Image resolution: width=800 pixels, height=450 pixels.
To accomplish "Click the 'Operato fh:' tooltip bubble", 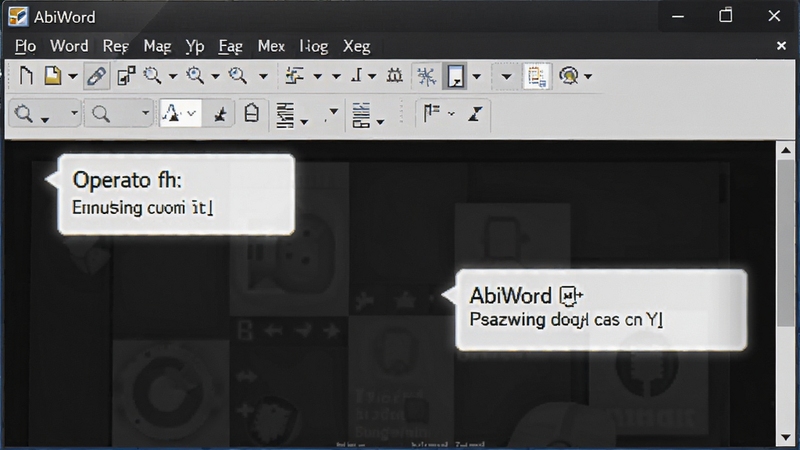I will click(x=176, y=194).
